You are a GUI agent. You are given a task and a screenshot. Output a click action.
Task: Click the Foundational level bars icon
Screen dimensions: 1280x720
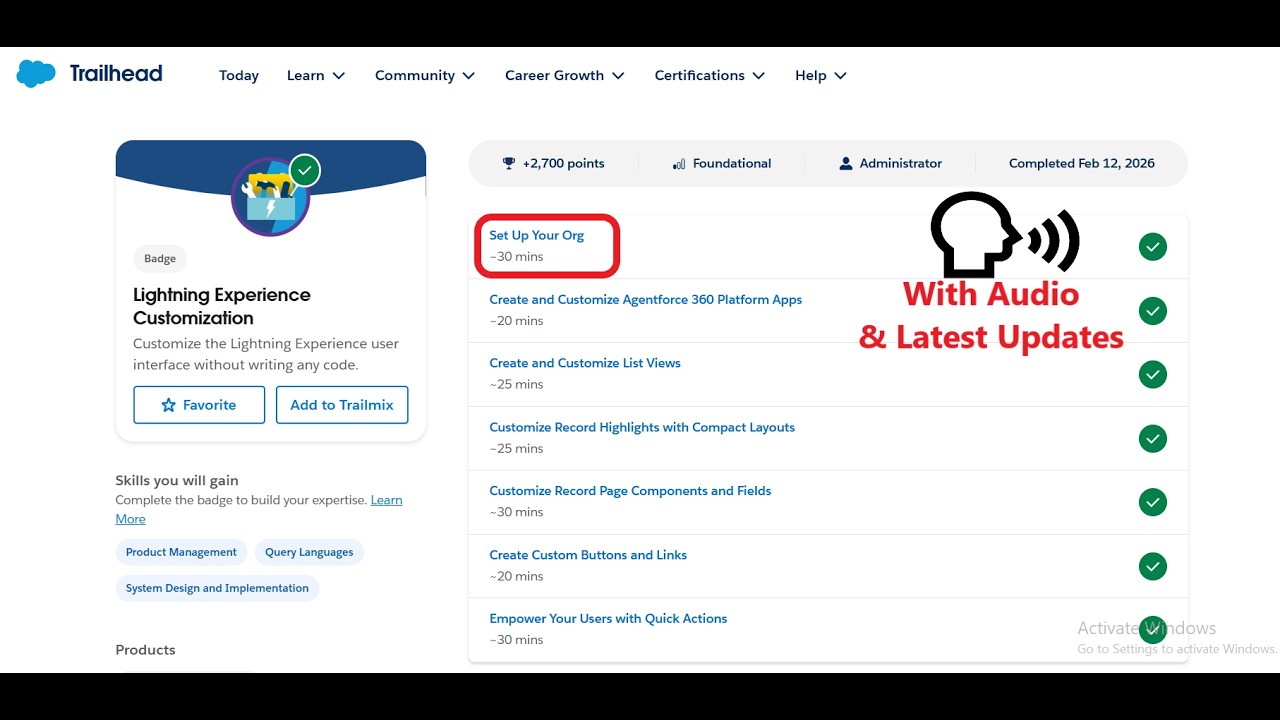tap(679, 163)
